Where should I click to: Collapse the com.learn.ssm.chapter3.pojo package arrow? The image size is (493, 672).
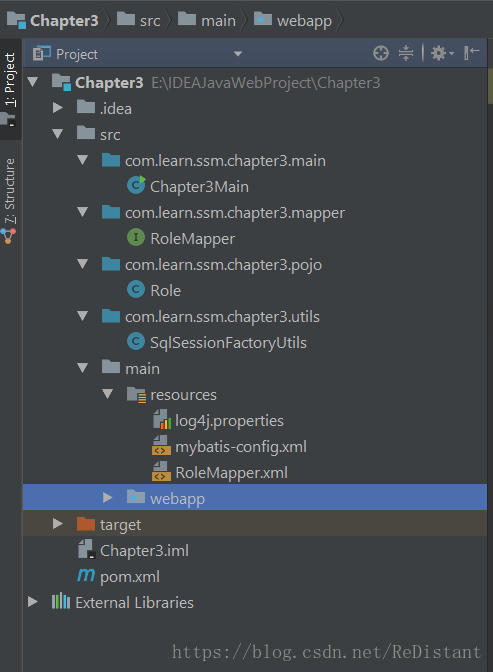pos(82,264)
